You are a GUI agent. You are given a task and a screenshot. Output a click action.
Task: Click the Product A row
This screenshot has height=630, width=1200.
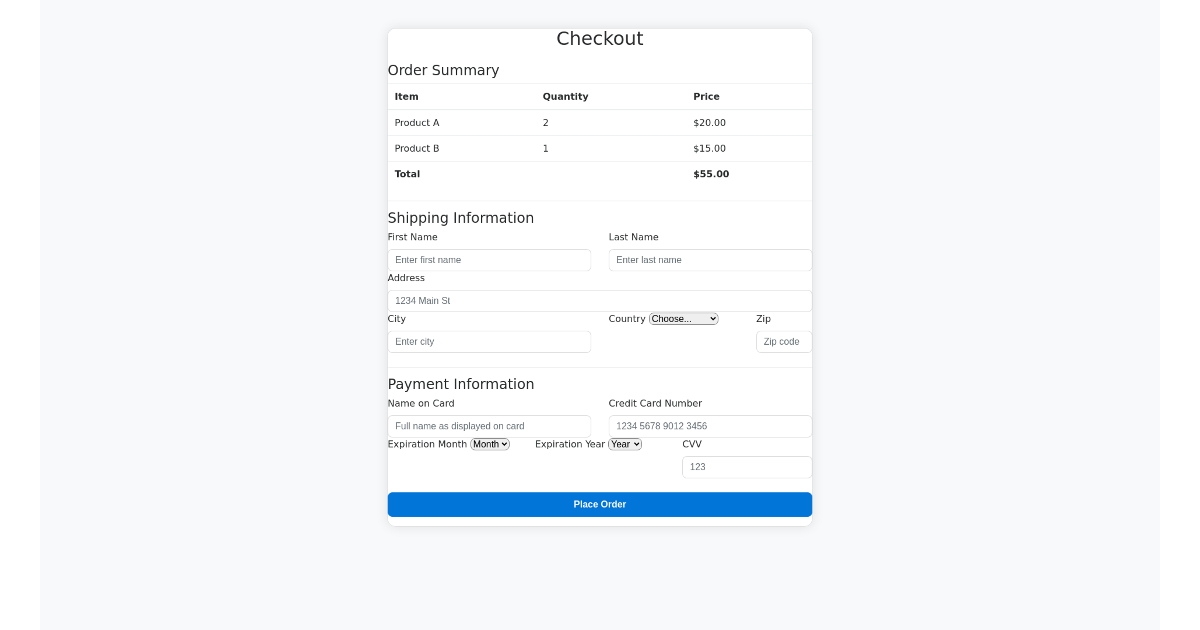(x=416, y=122)
